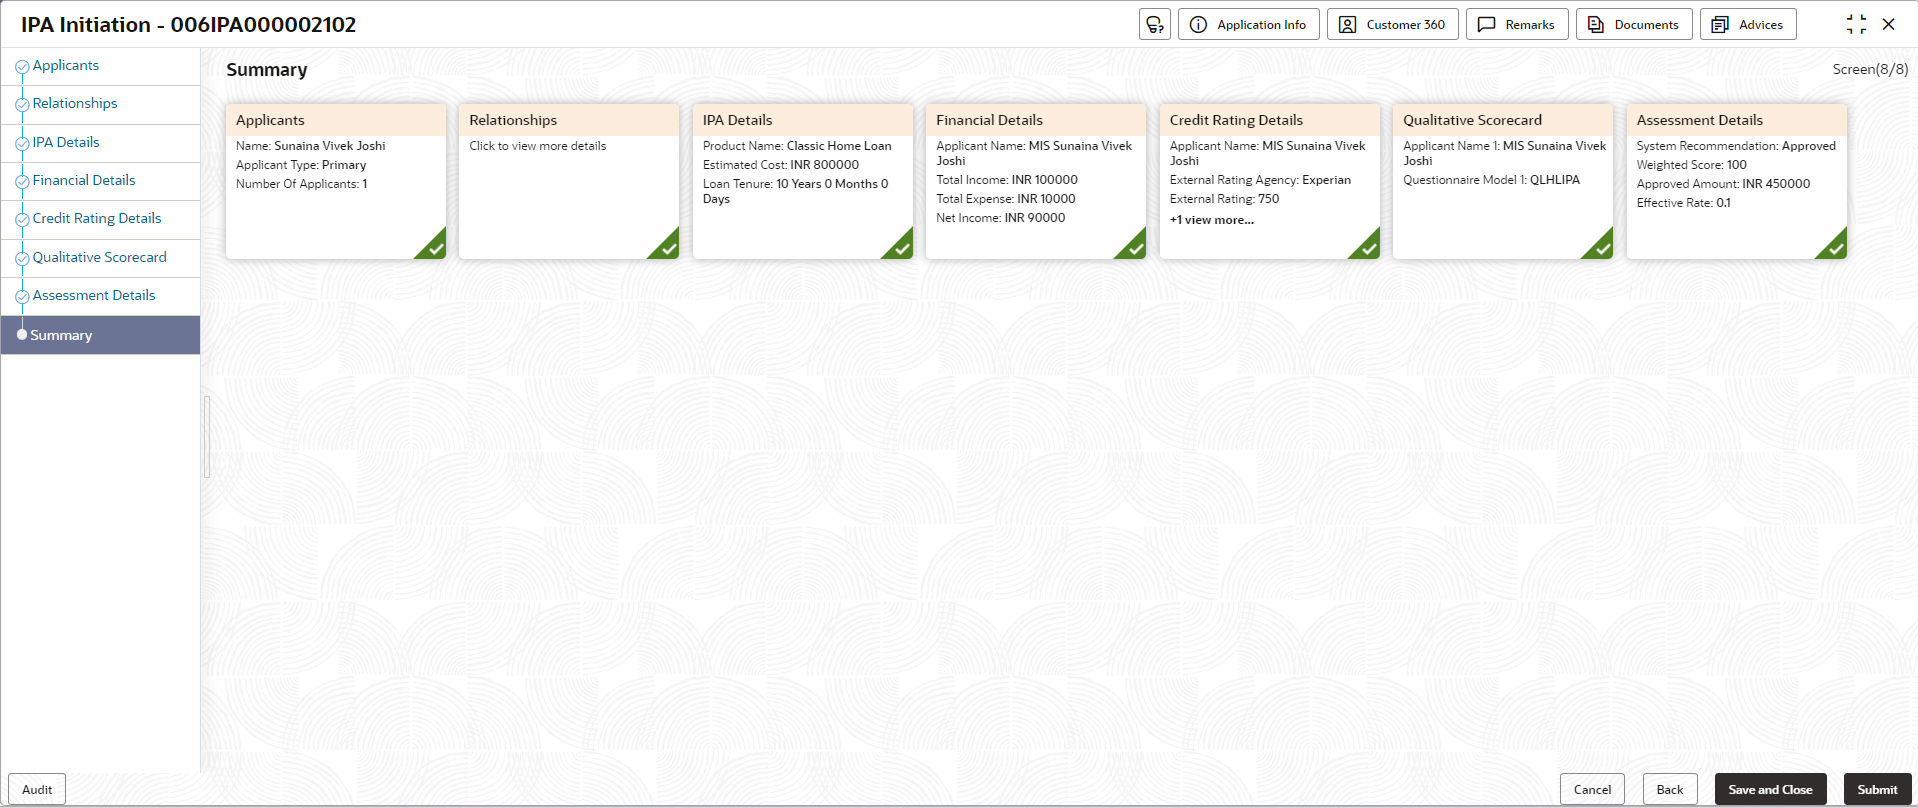Click green checkmark on Relationships card
The width and height of the screenshot is (1918, 808).
[x=668, y=248]
